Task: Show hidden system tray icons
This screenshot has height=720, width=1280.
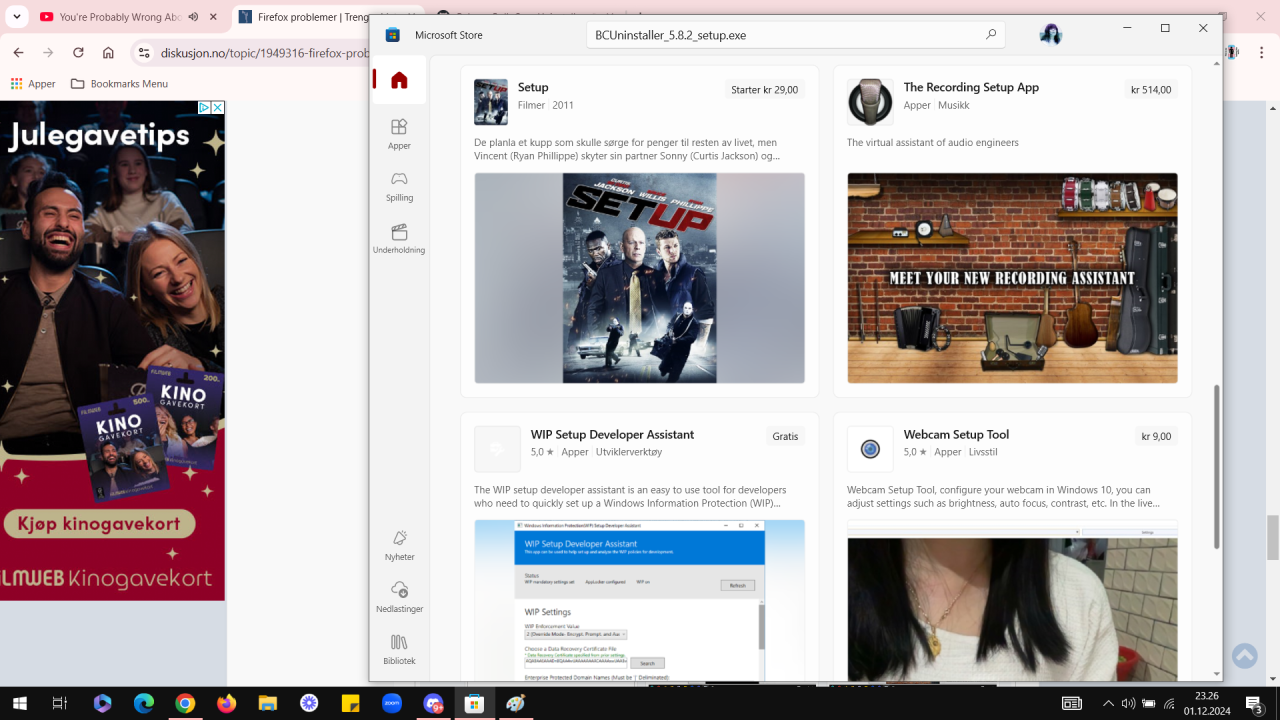Action: [x=1107, y=704]
